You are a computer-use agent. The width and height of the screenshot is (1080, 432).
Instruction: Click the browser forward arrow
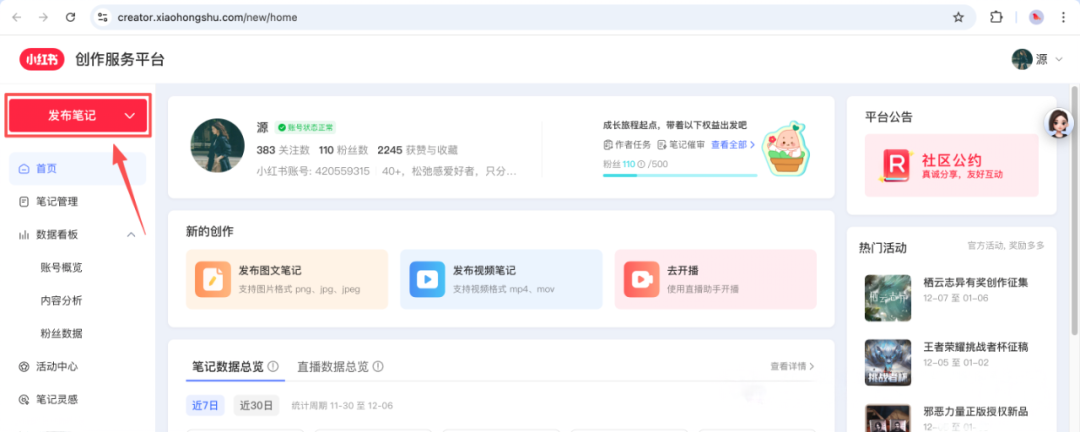click(x=43, y=17)
